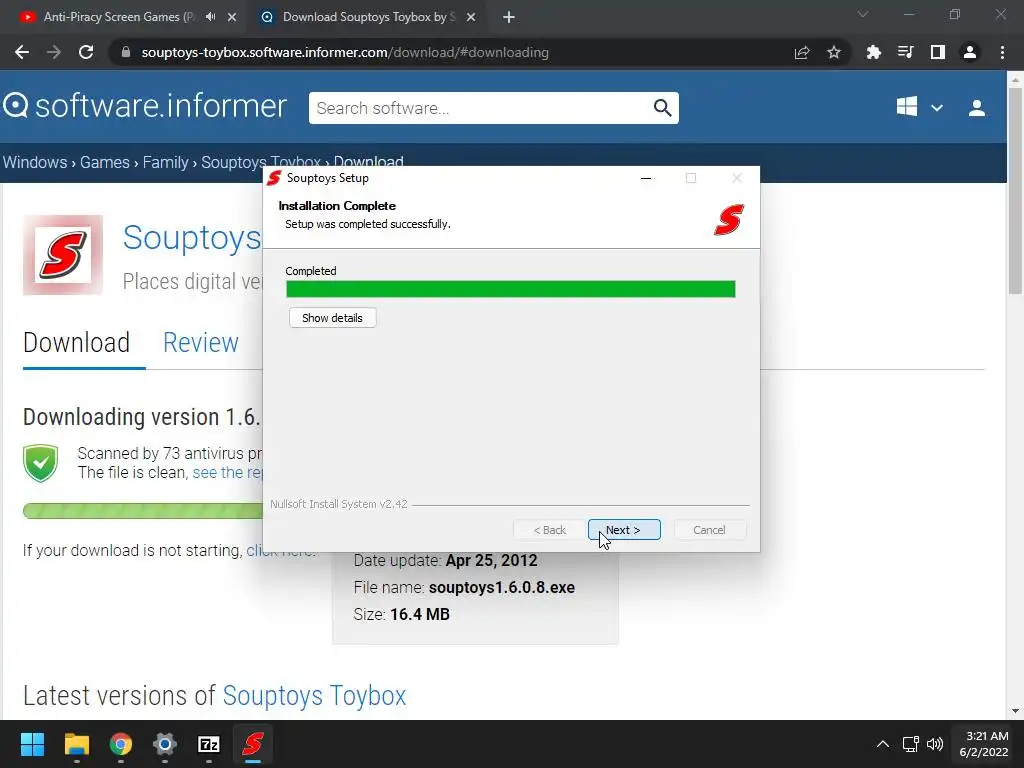Click the software.informer logo
The width and height of the screenshot is (1024, 768).
(144, 106)
